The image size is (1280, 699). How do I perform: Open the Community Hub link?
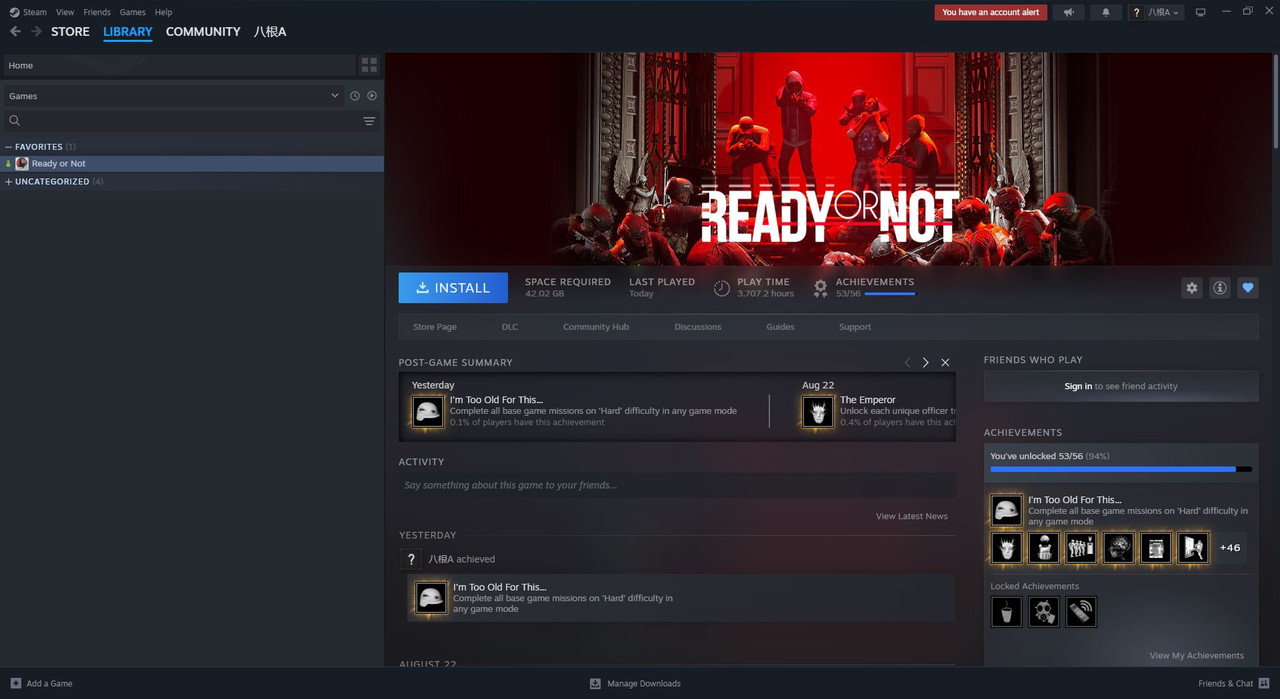596,327
